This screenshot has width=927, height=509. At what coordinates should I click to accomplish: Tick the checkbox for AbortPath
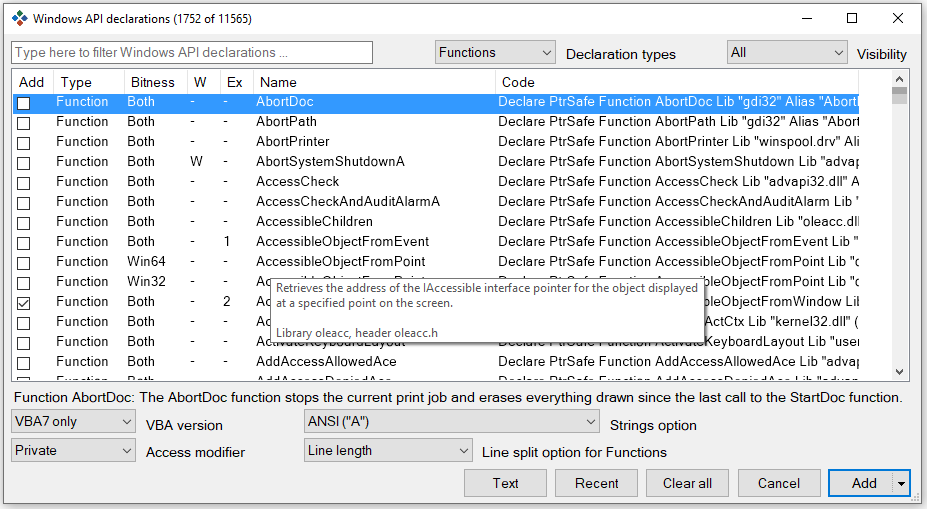[24, 124]
